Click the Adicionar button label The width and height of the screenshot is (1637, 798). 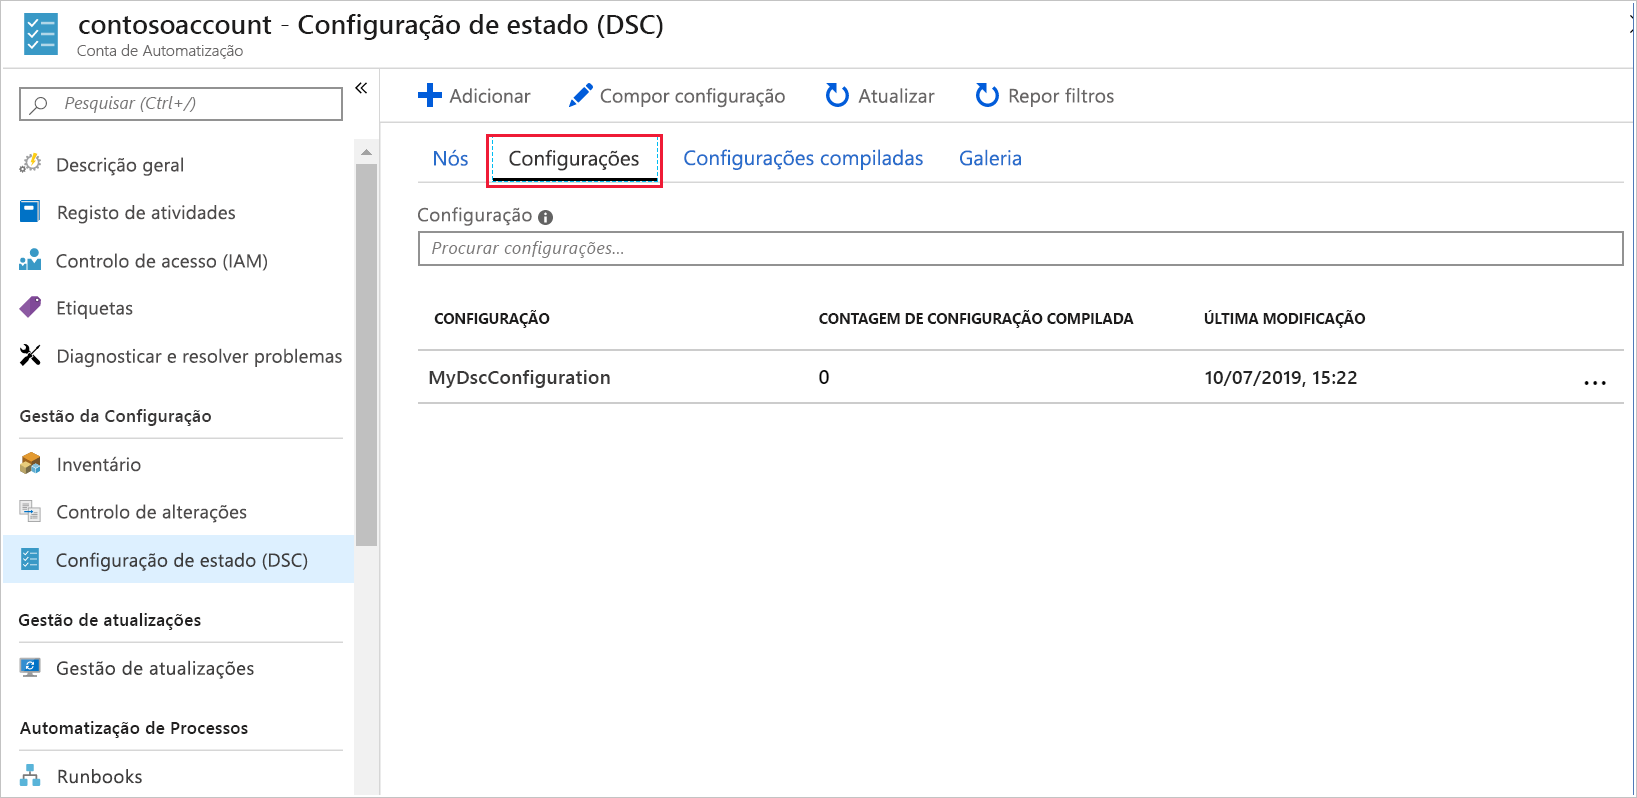(490, 96)
